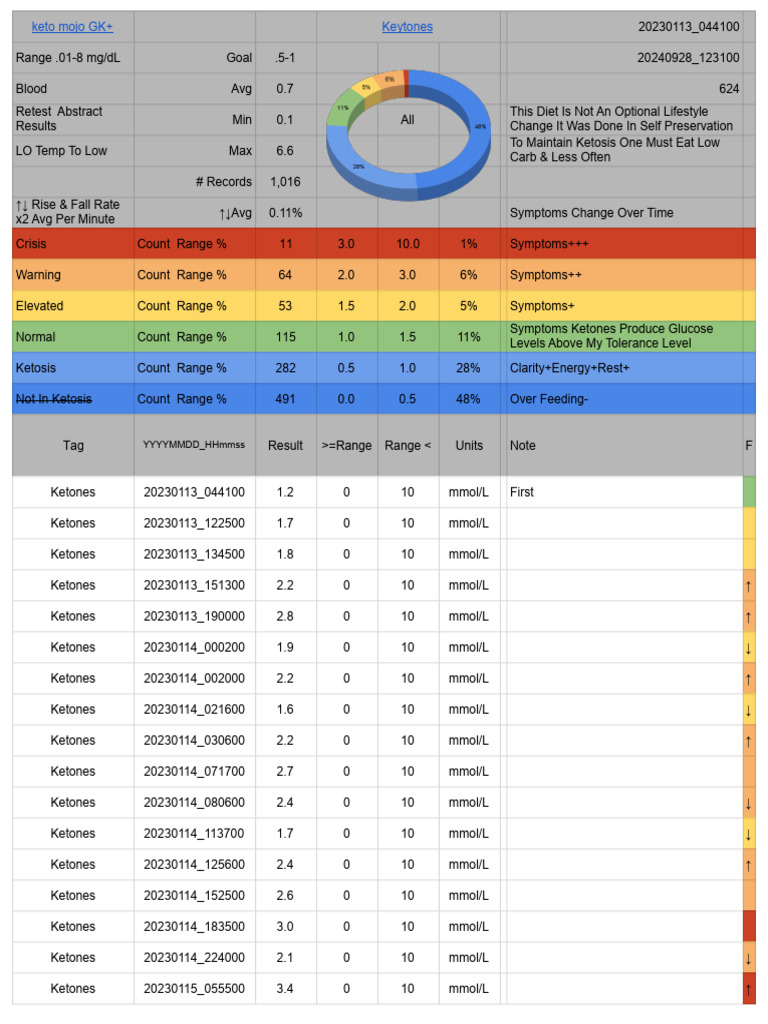Select the "First" note cell
The height and width of the screenshot is (1024, 768).
tap(625, 492)
